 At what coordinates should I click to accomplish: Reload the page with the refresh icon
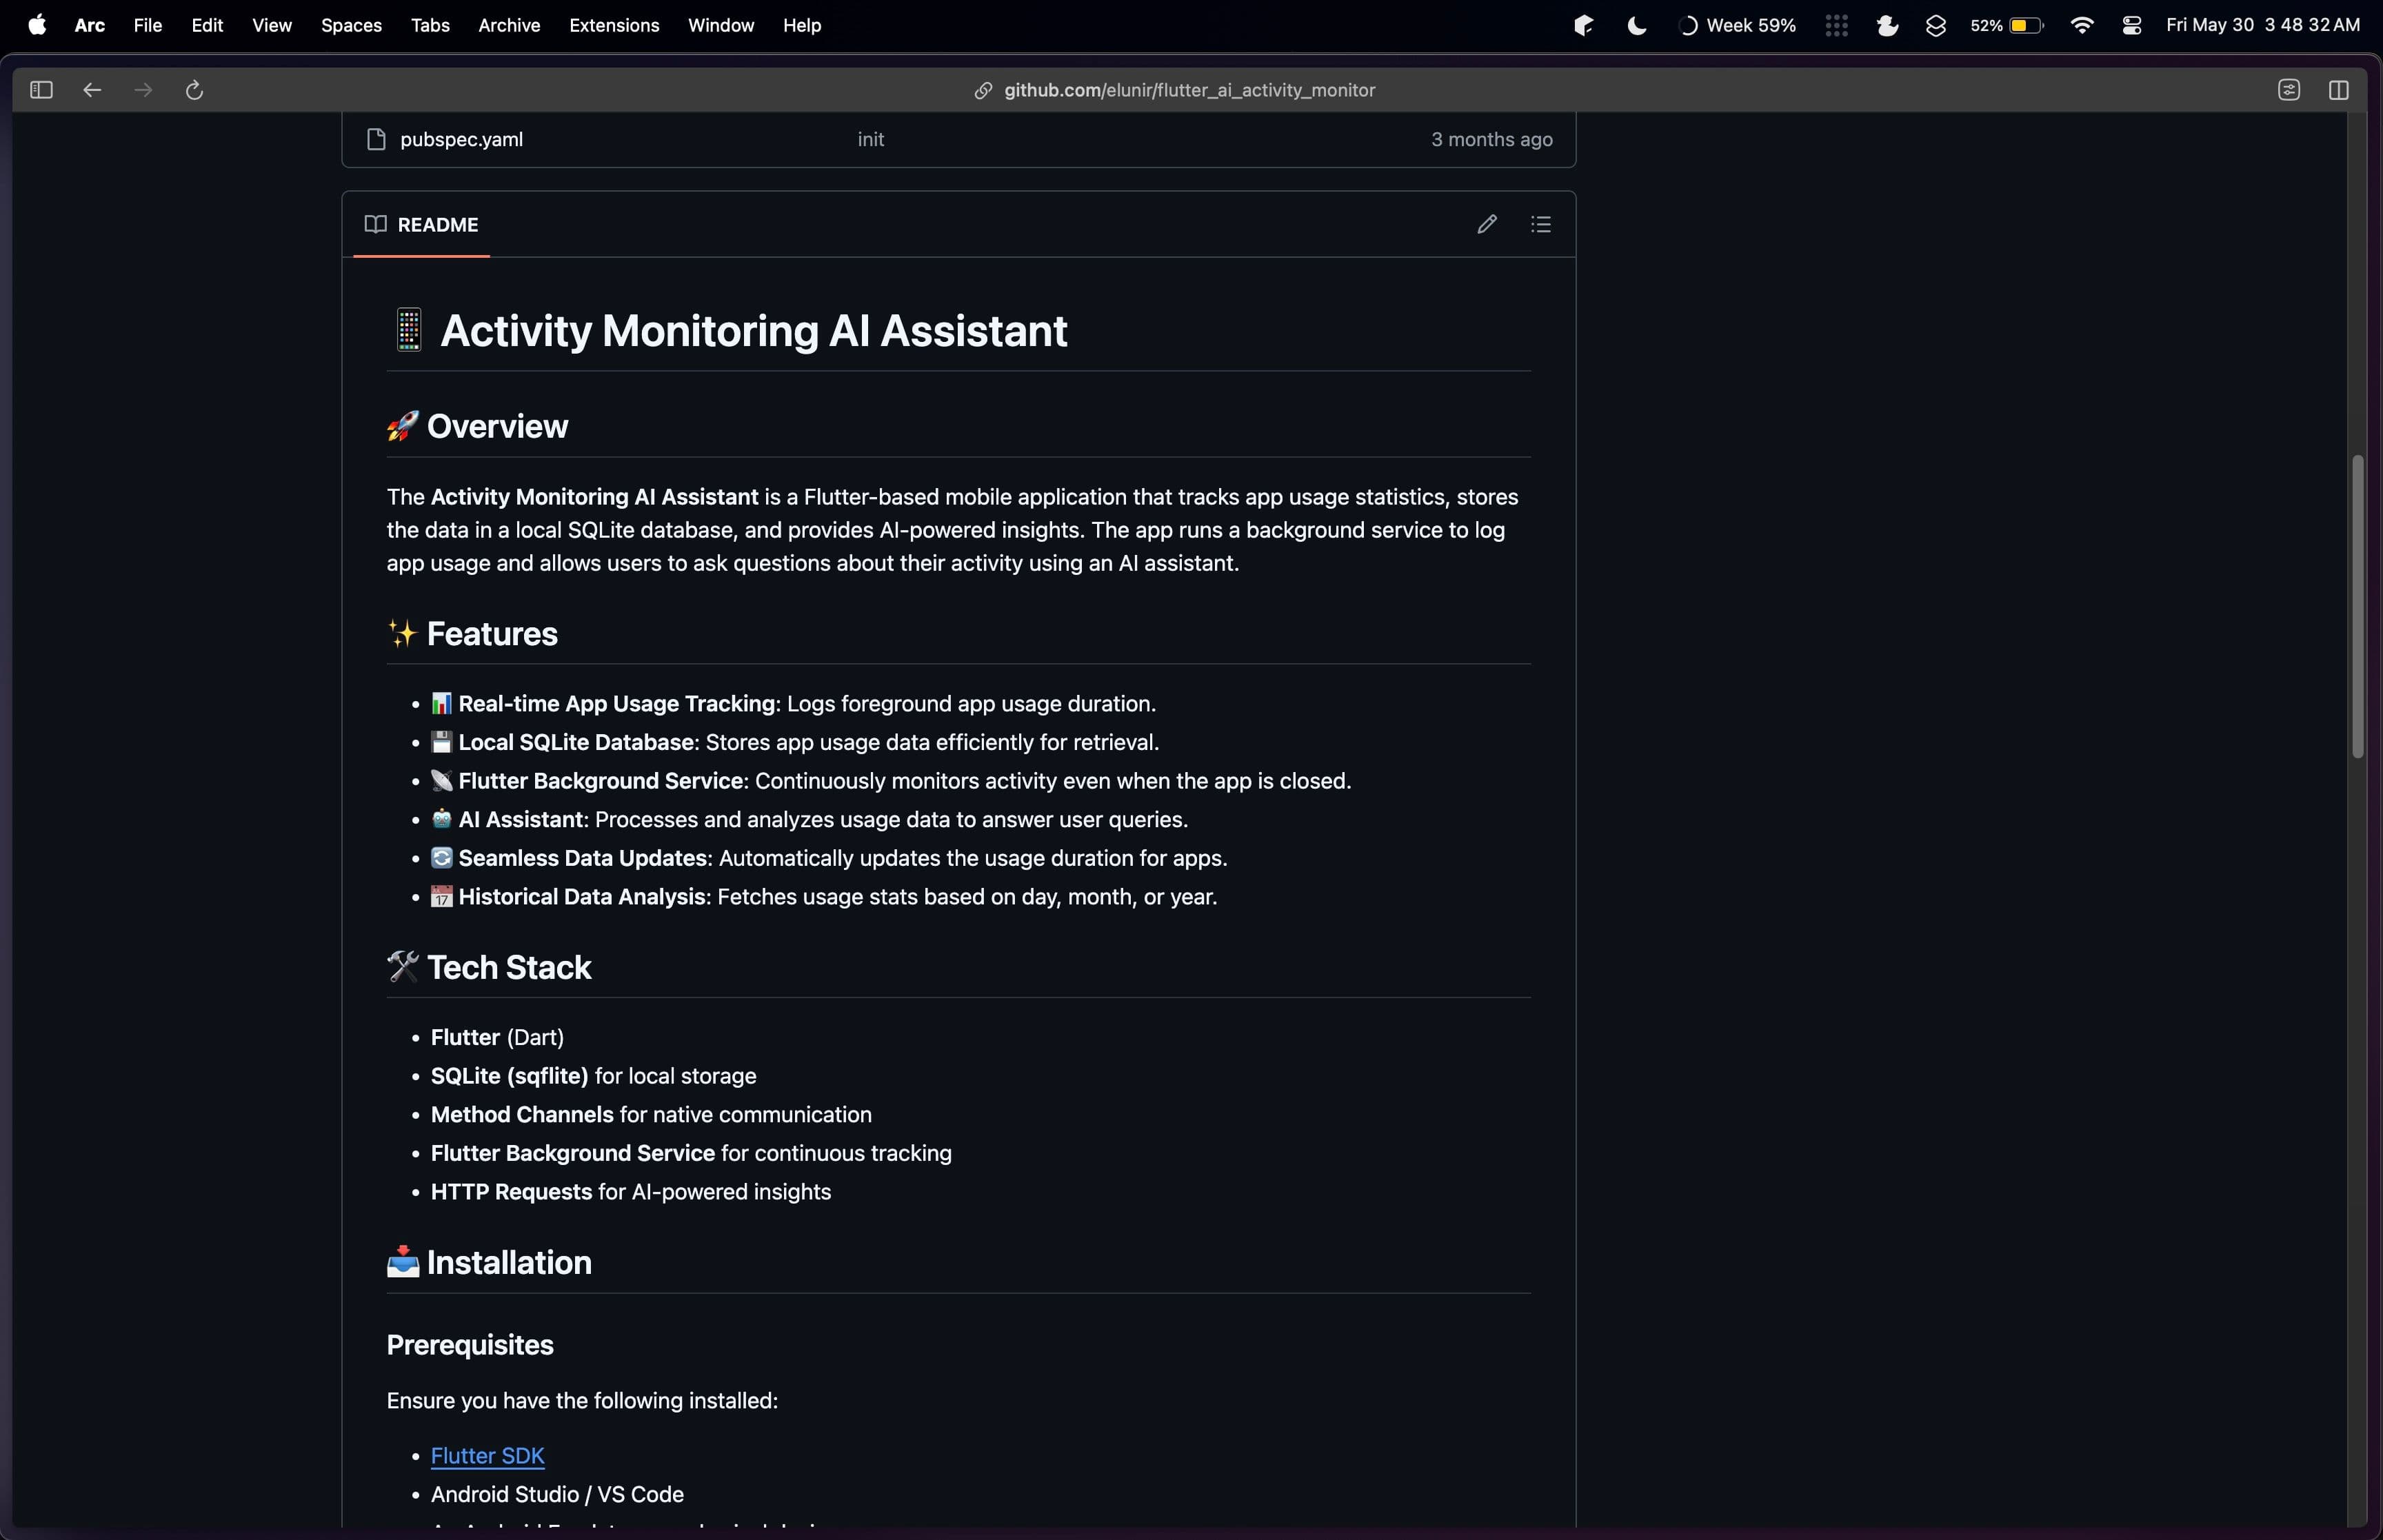tap(194, 90)
